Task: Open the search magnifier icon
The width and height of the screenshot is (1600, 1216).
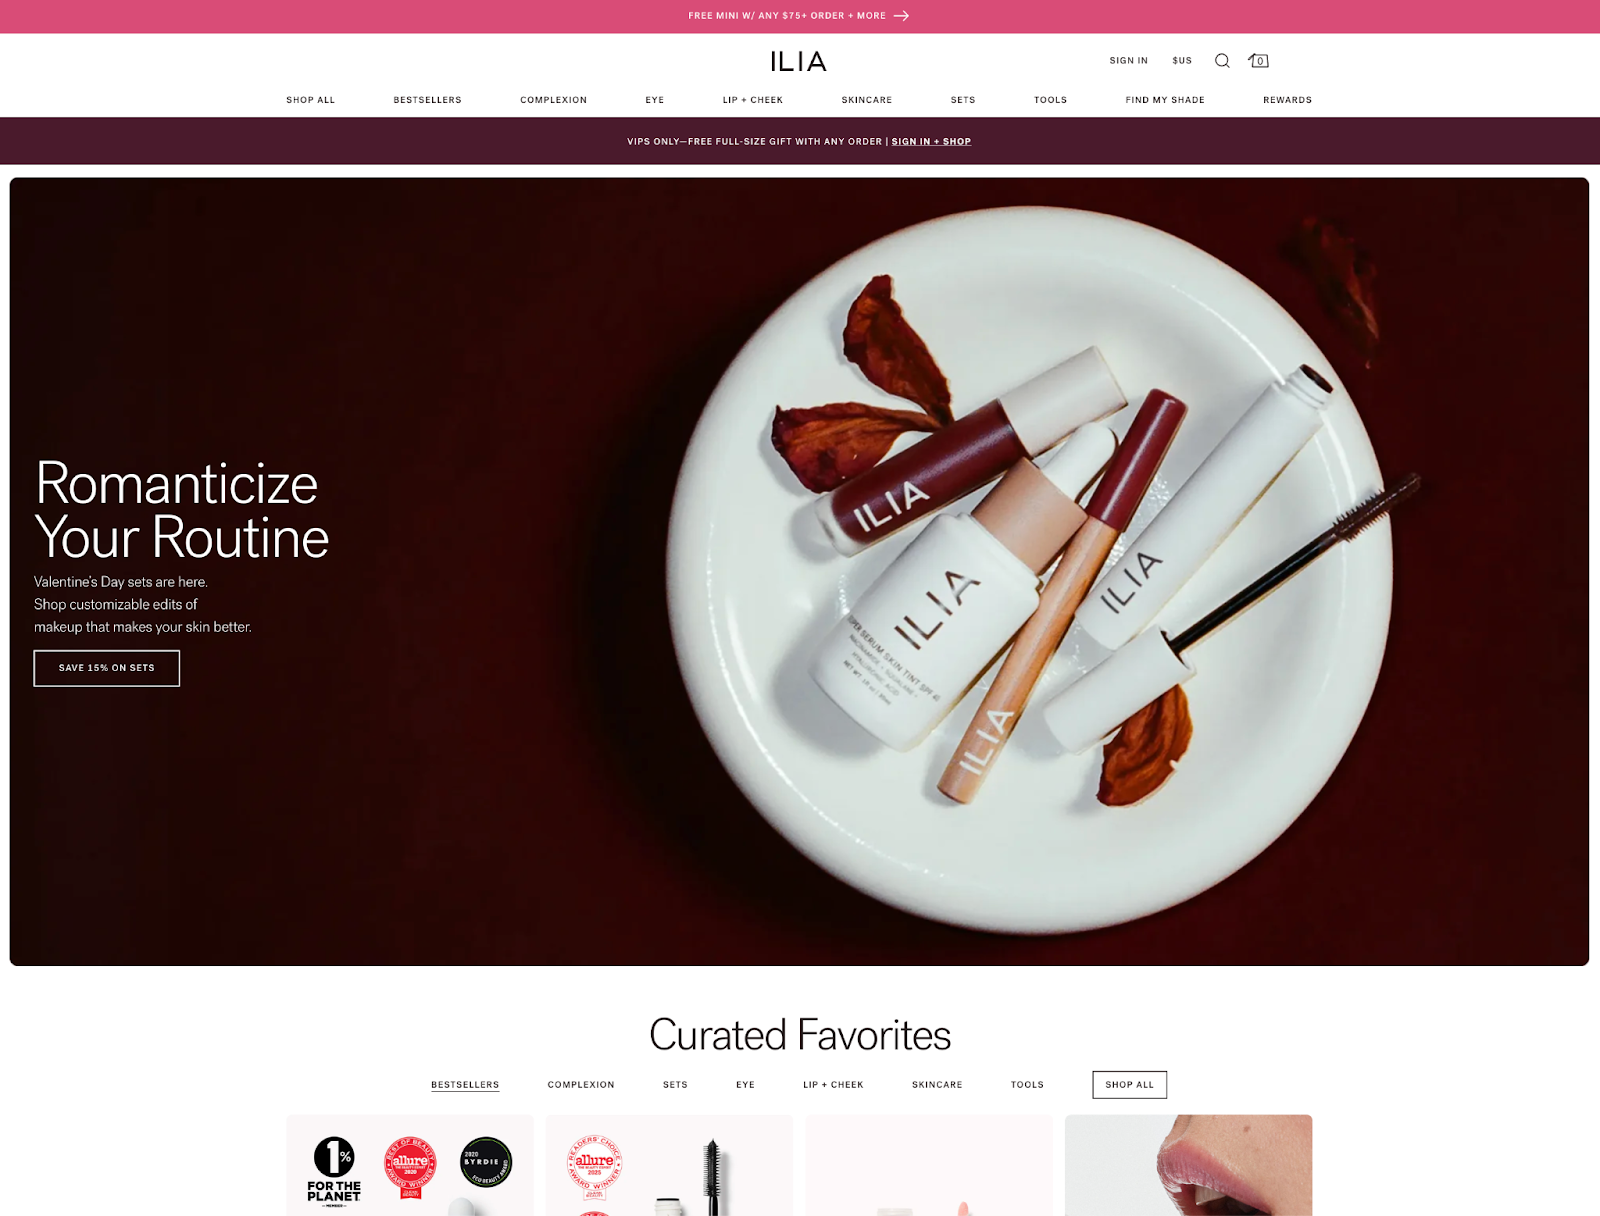Action: [1222, 61]
